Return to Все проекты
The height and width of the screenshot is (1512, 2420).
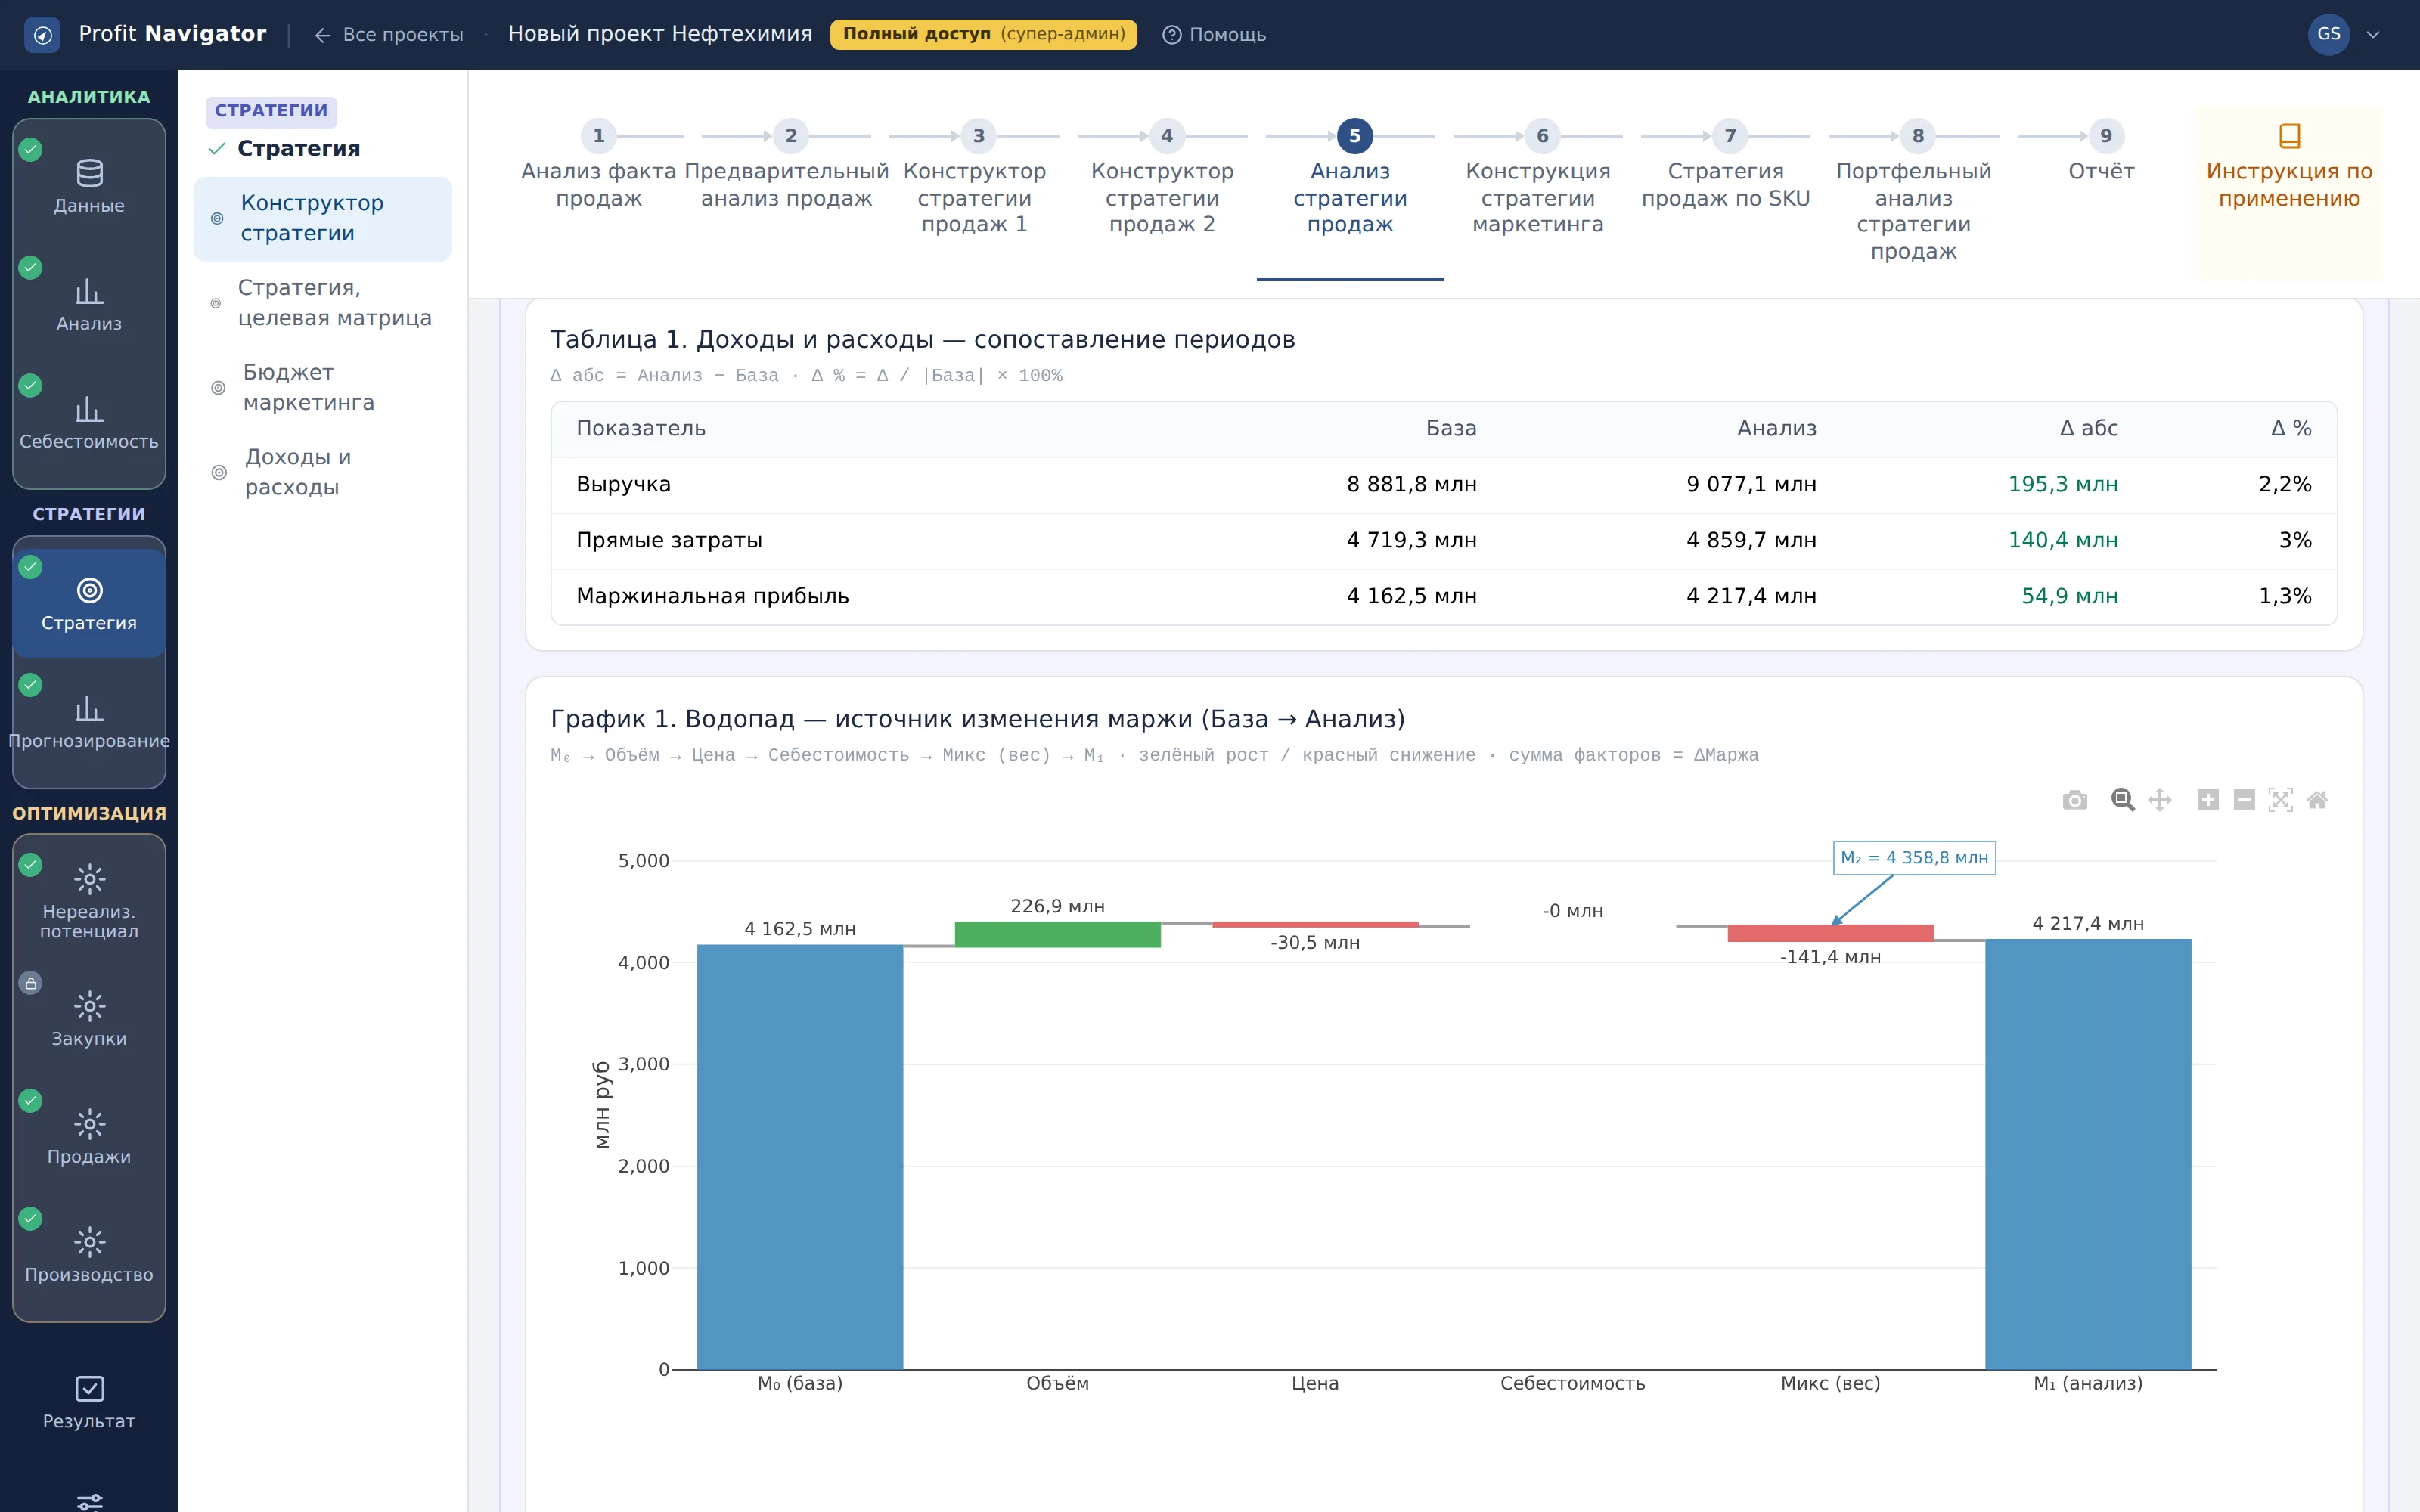389,35
